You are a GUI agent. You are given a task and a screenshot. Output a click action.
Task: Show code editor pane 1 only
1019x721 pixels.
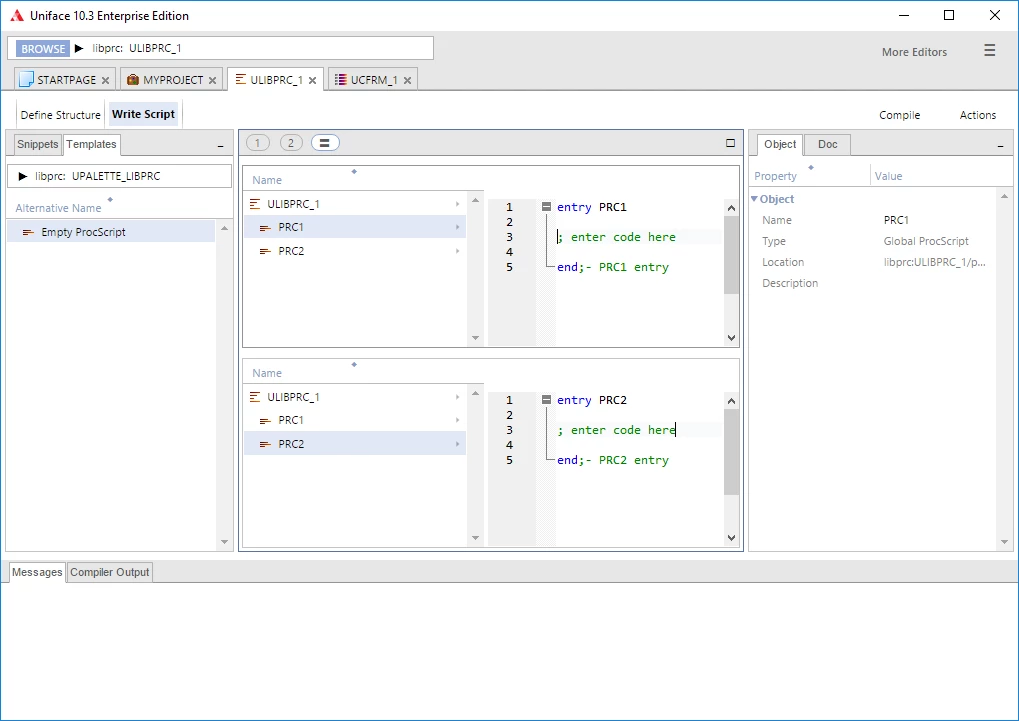click(x=258, y=143)
